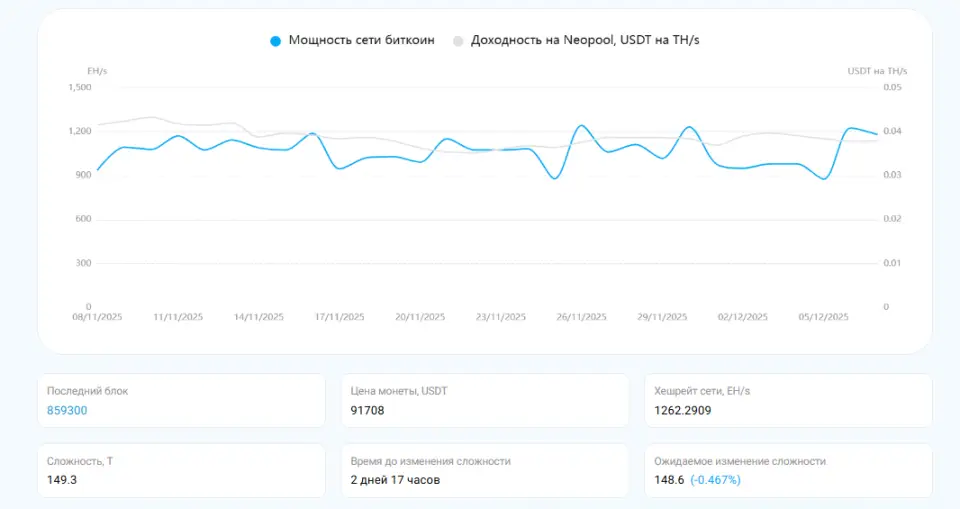
Task: Click the -0.467% difficulty change percentage
Action: (x=715, y=480)
